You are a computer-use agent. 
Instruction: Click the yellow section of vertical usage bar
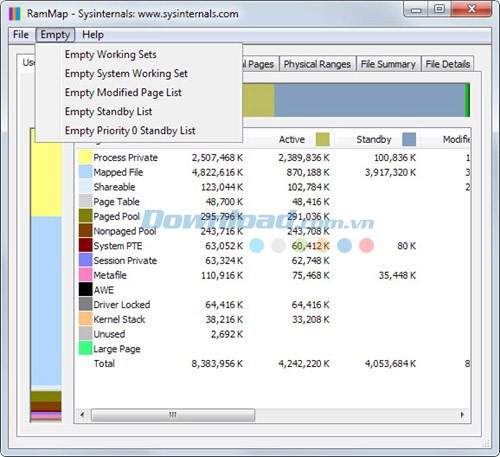(x=46, y=180)
